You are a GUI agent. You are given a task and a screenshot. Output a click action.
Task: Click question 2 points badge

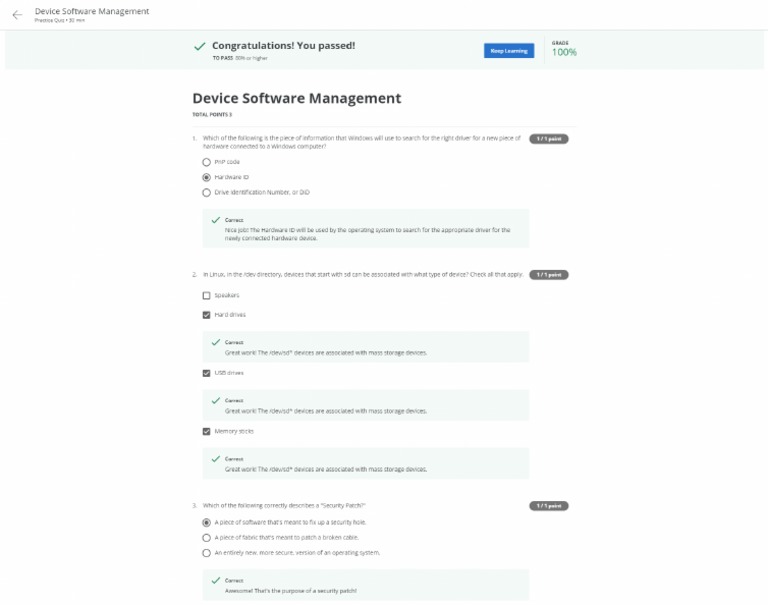click(549, 274)
